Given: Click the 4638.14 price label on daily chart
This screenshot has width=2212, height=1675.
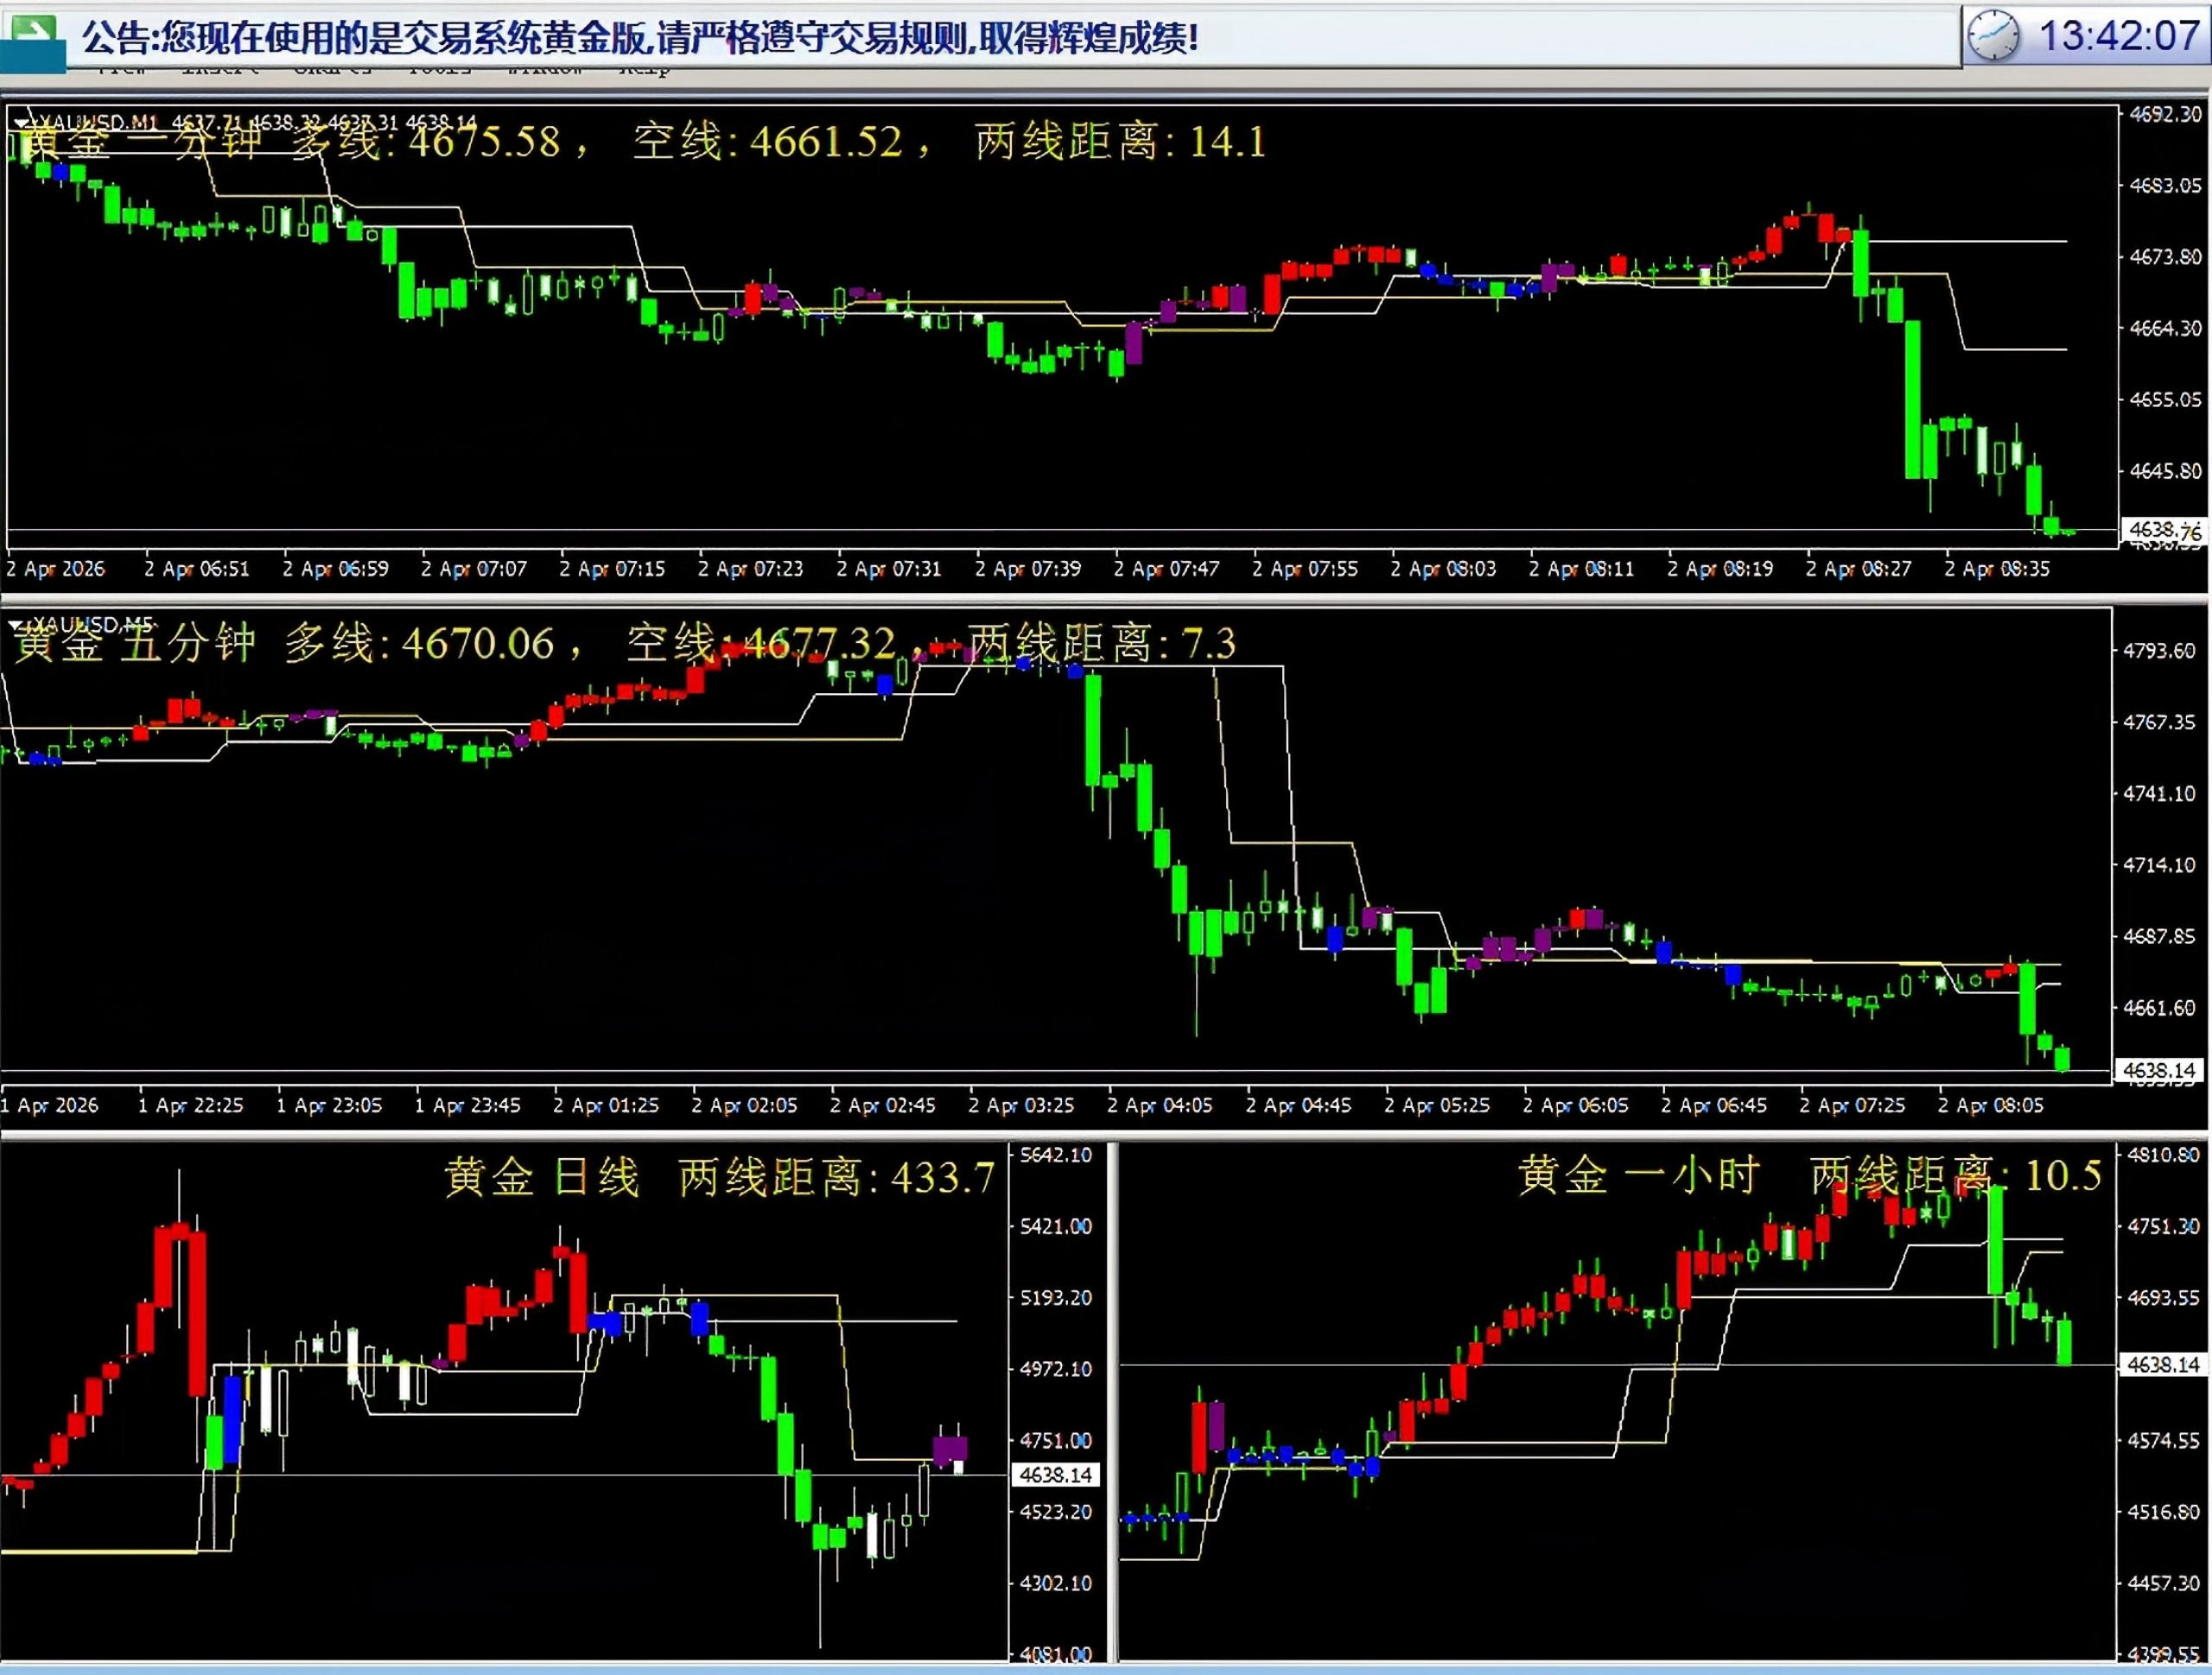Looking at the screenshot, I should coord(1055,1474).
